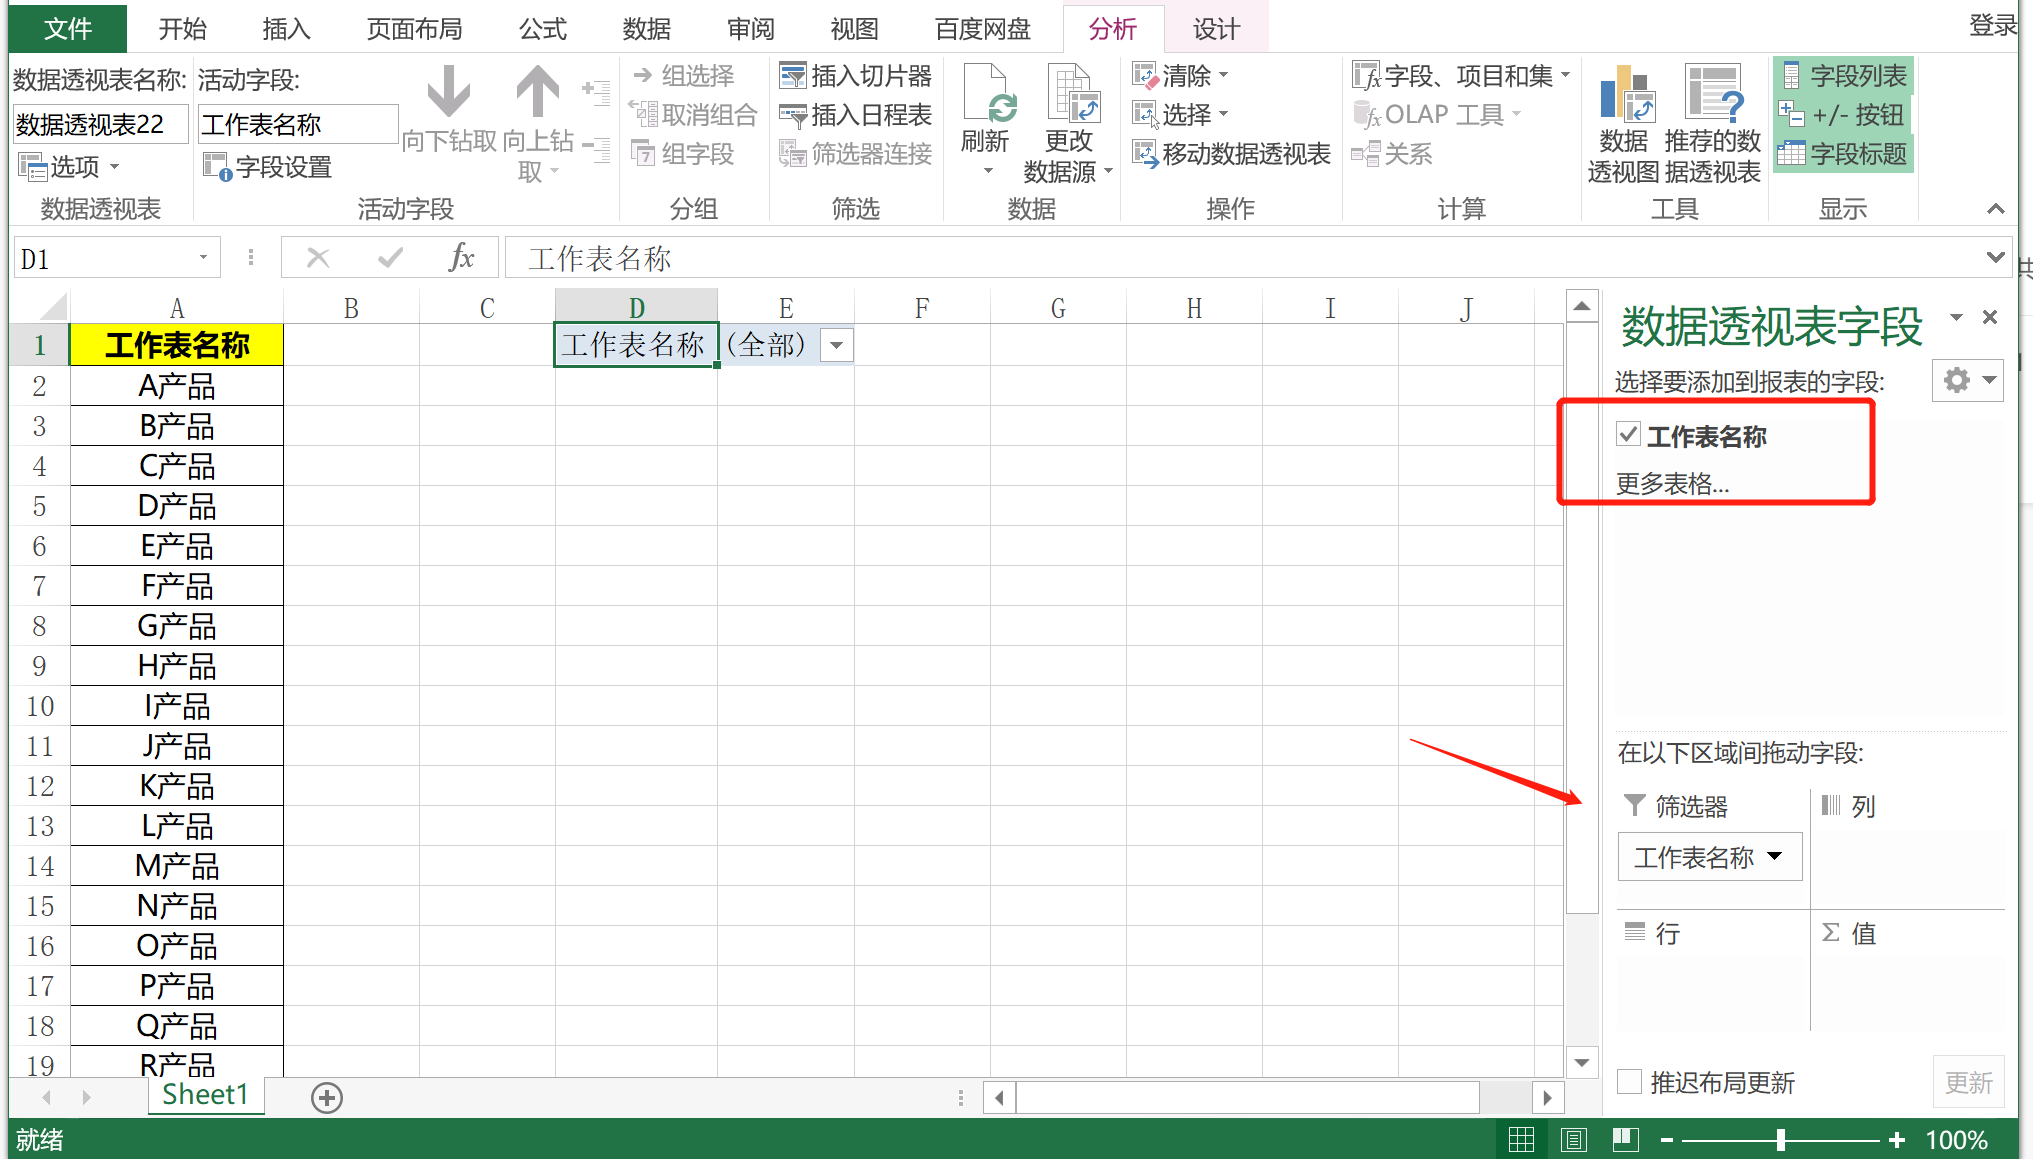Open 字段、项目和集 dropdown
Image resolution: width=2033 pixels, height=1159 pixels.
(x=1461, y=76)
